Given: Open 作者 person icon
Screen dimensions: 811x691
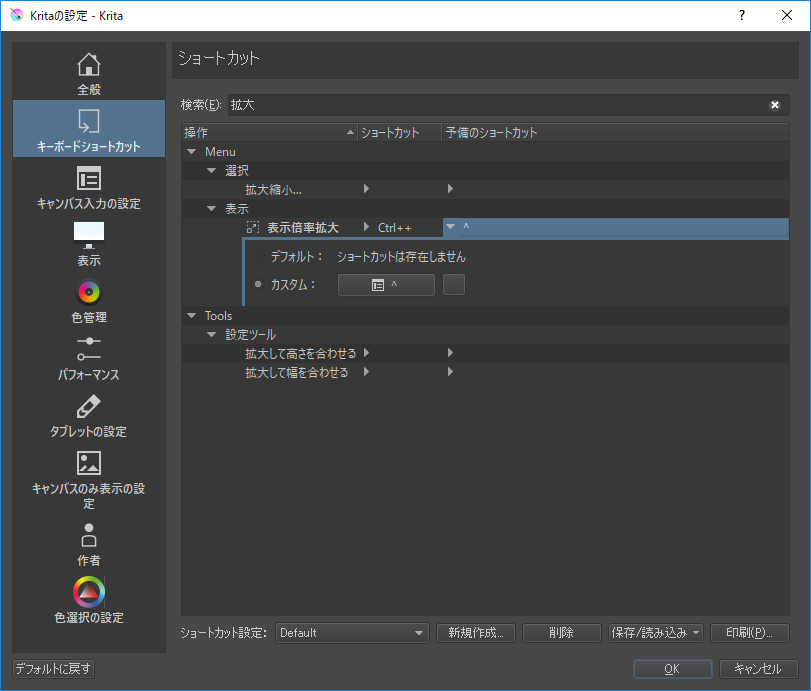Looking at the screenshot, I should (x=89, y=535).
